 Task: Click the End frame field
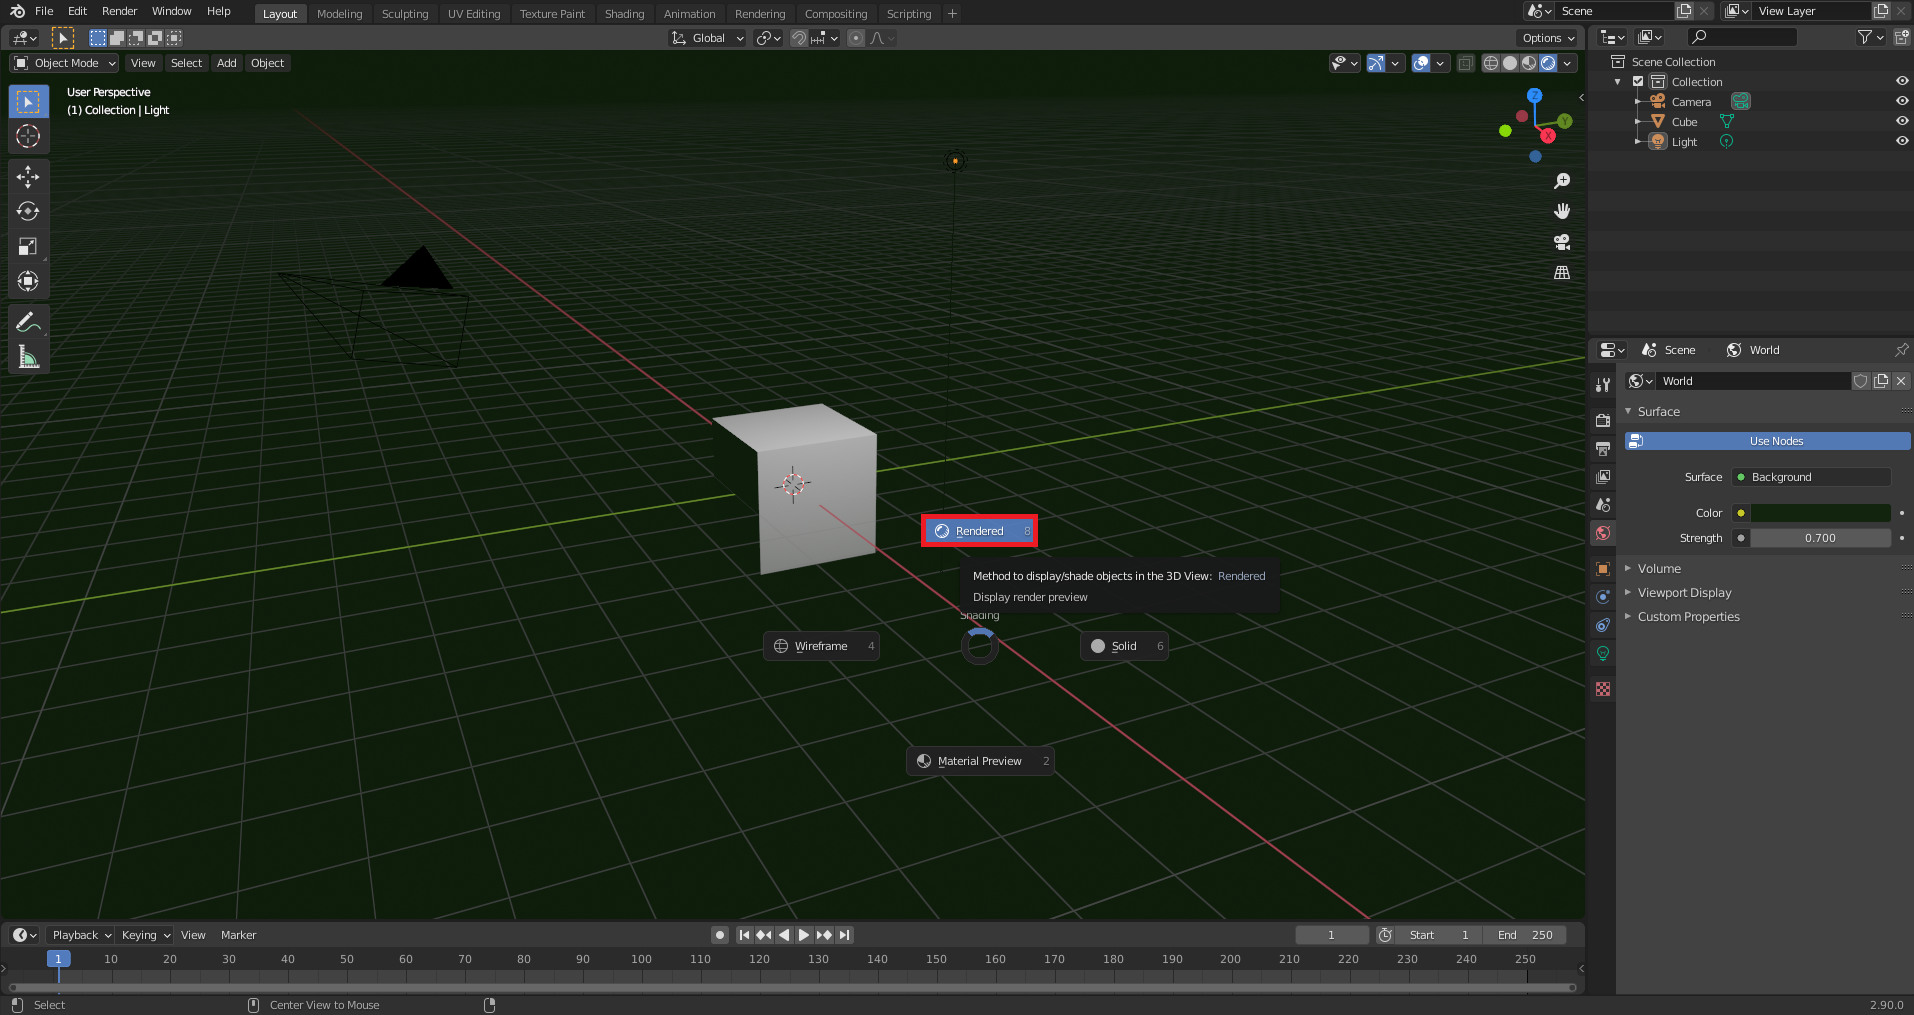point(1524,935)
